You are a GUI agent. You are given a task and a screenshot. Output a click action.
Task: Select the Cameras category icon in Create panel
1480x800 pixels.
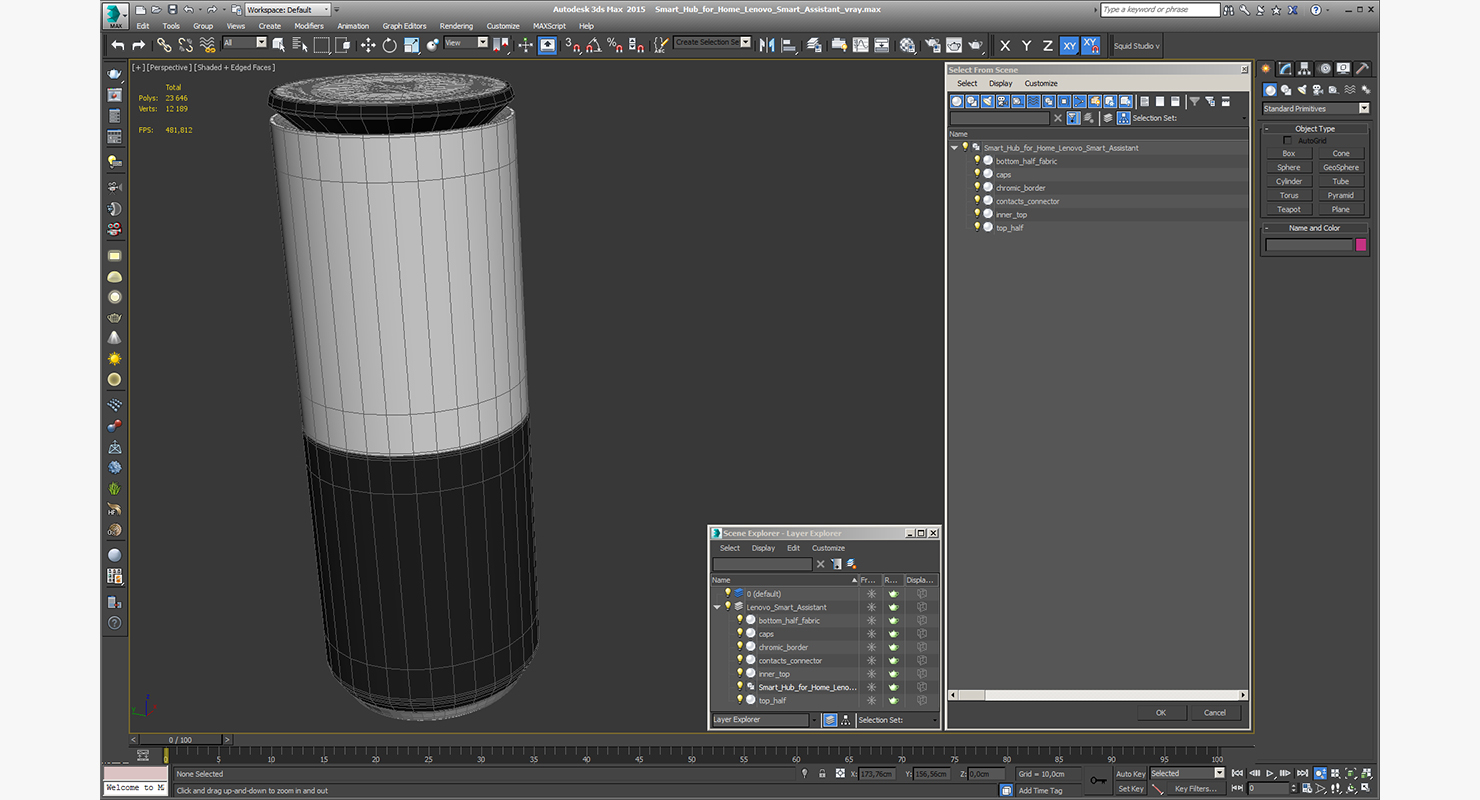(x=1319, y=90)
